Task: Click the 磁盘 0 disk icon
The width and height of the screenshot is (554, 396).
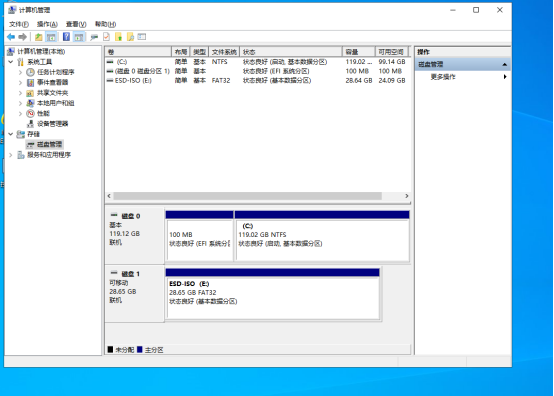Action: pos(114,215)
